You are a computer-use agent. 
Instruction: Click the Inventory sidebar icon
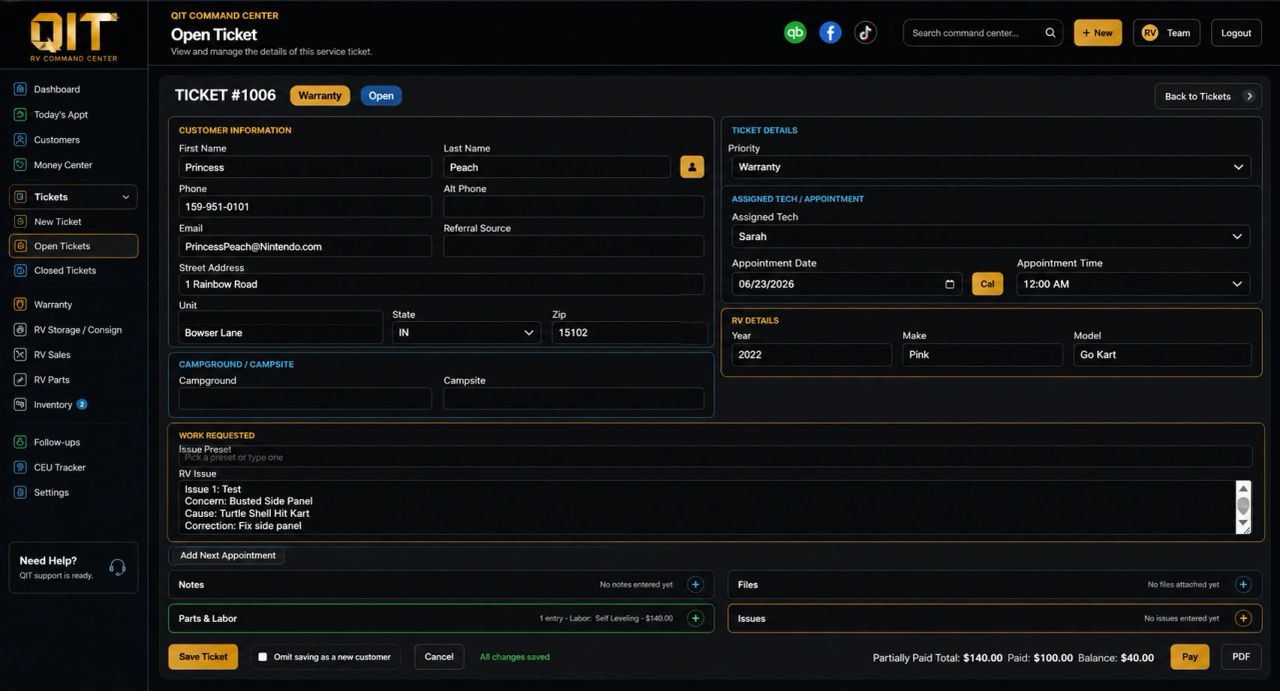[20, 405]
